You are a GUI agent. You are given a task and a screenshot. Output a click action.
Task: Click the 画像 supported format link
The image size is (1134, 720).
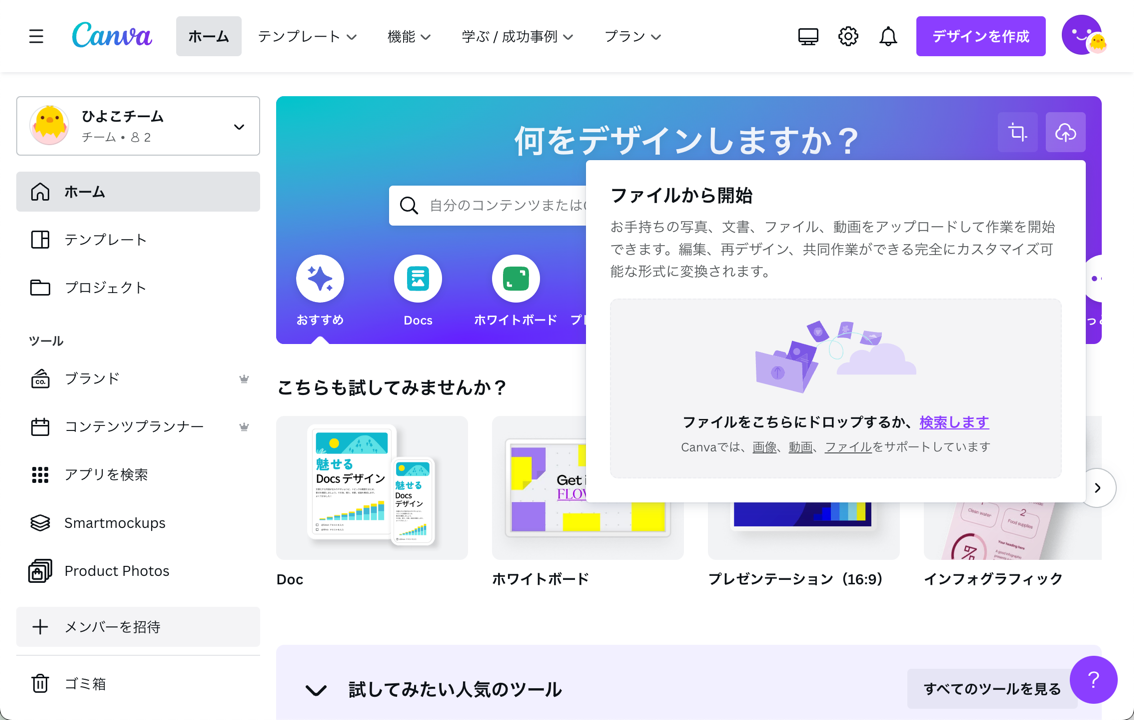click(x=764, y=447)
